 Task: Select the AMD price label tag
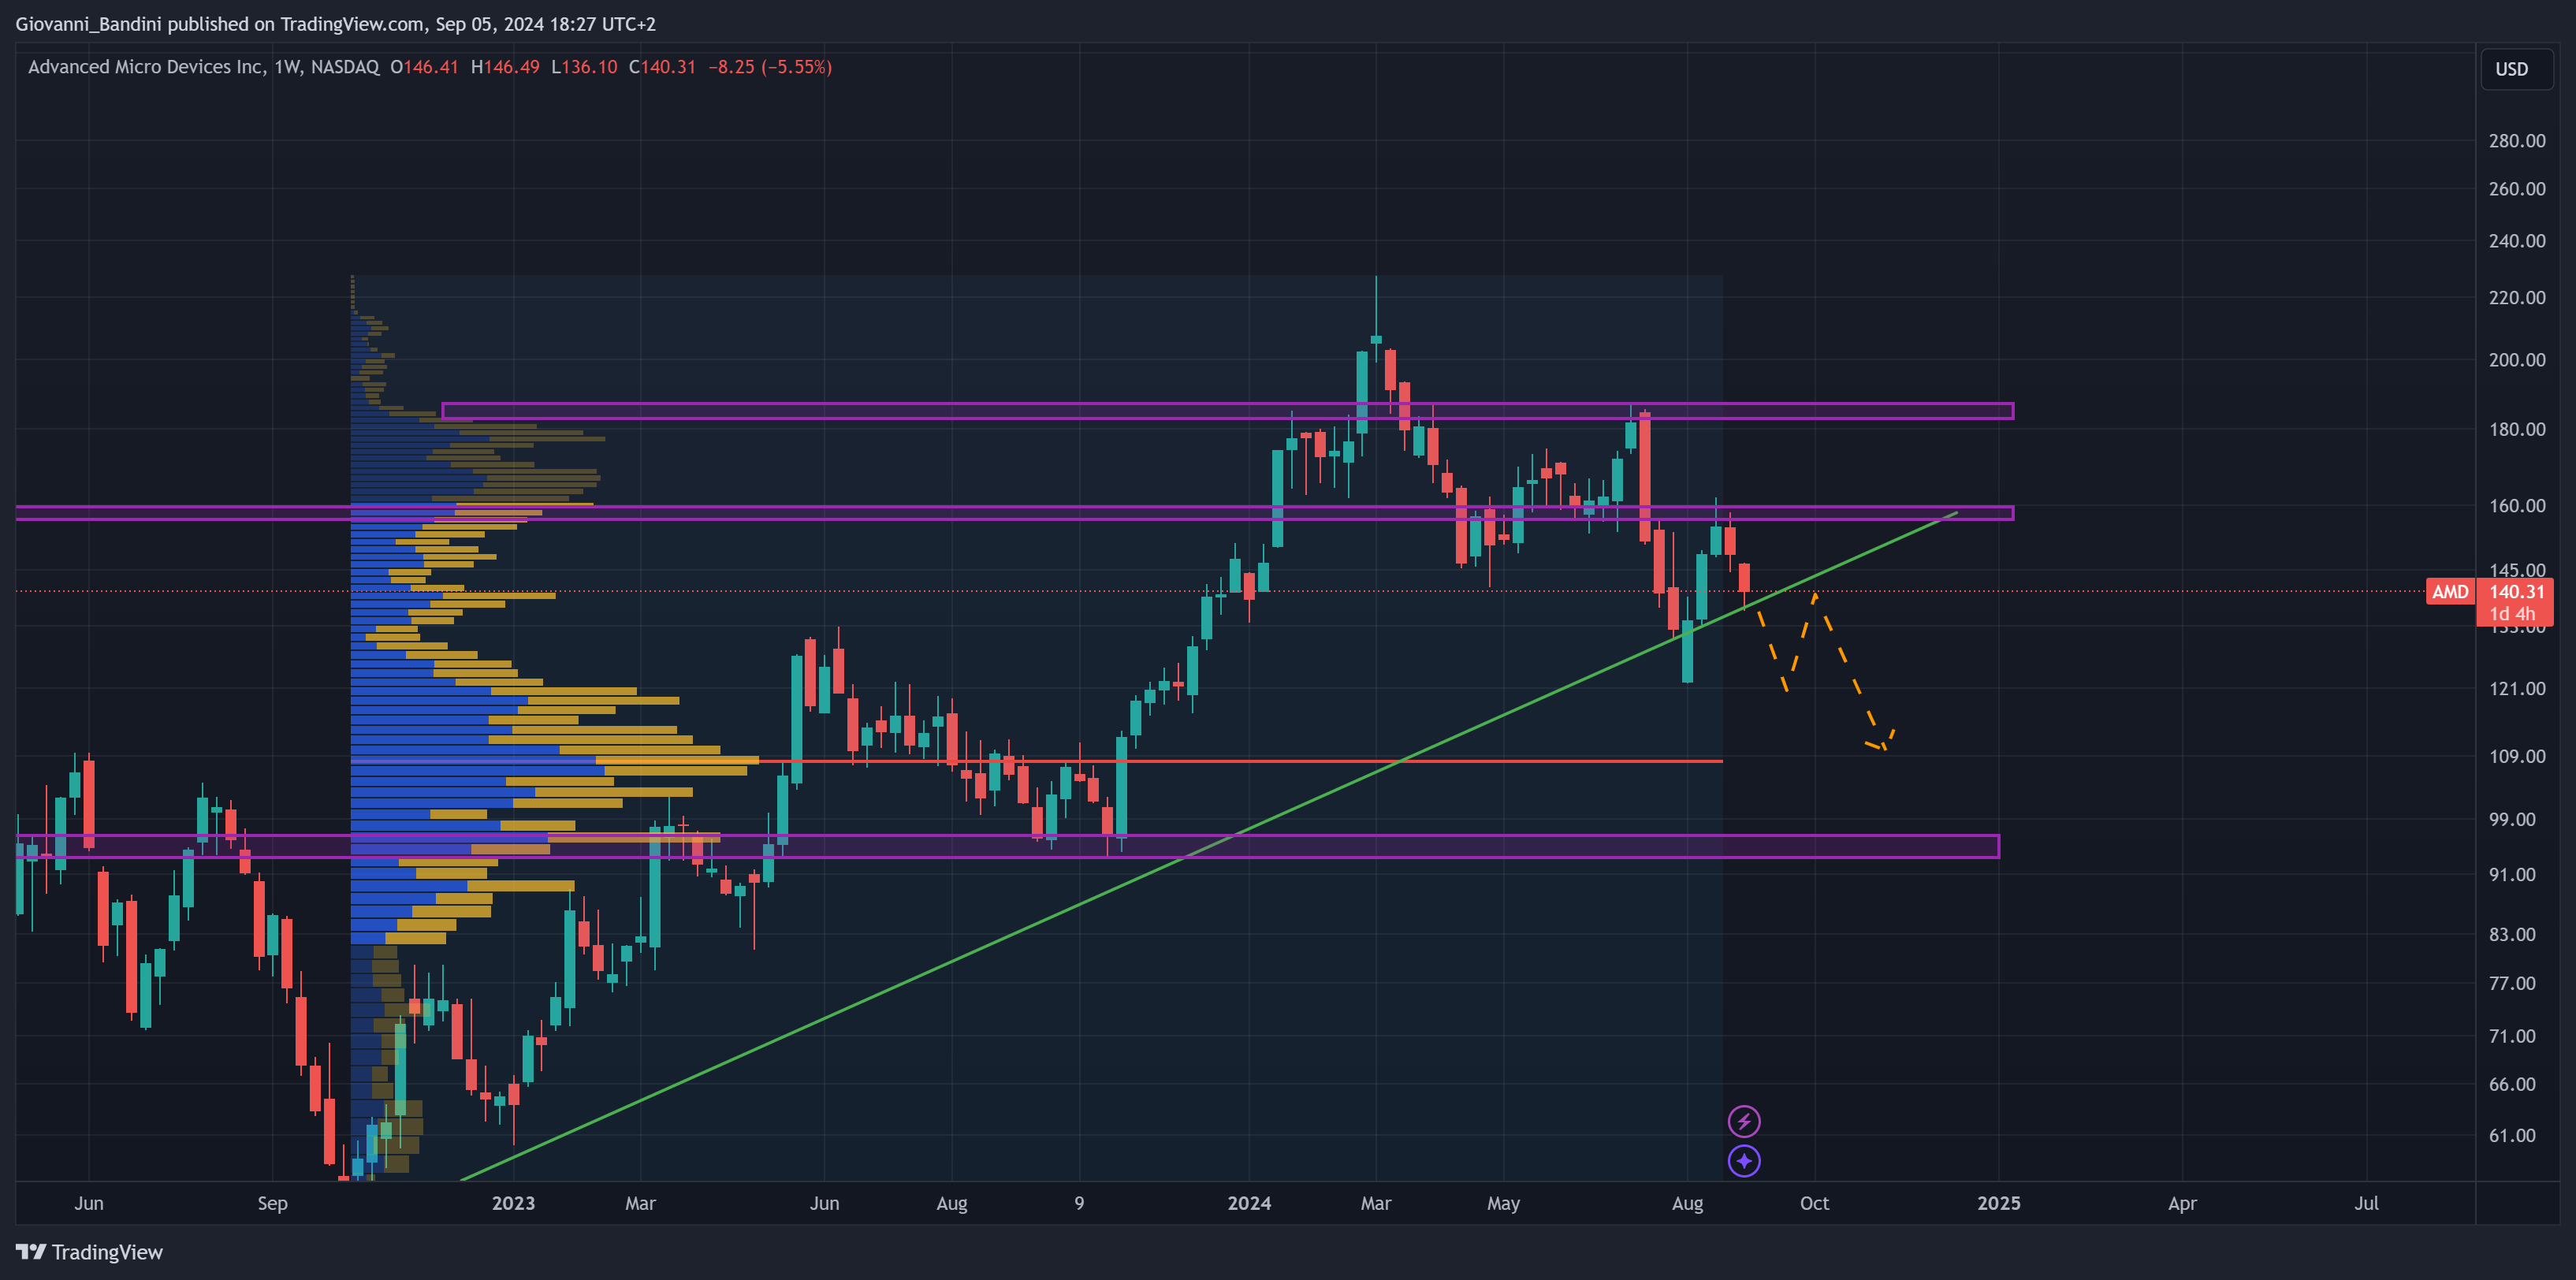point(2450,592)
